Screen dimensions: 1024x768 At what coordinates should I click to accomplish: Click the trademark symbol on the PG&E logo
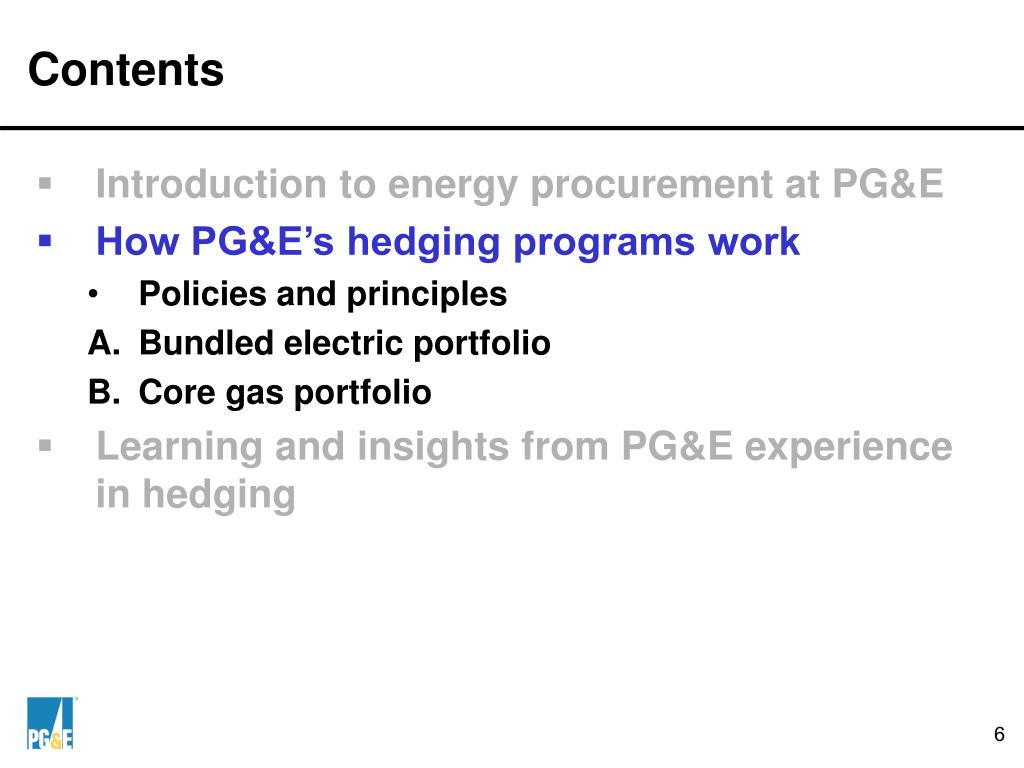coord(75,699)
